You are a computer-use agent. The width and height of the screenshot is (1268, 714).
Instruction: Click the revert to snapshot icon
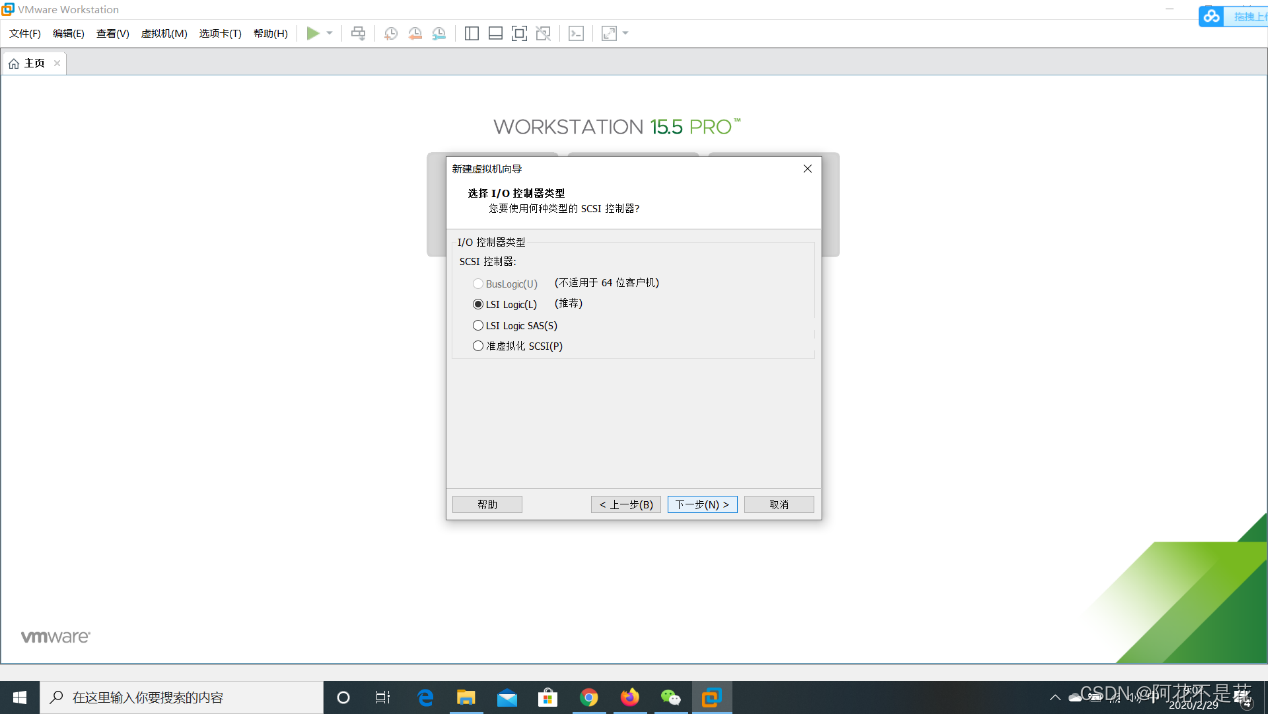coord(415,33)
